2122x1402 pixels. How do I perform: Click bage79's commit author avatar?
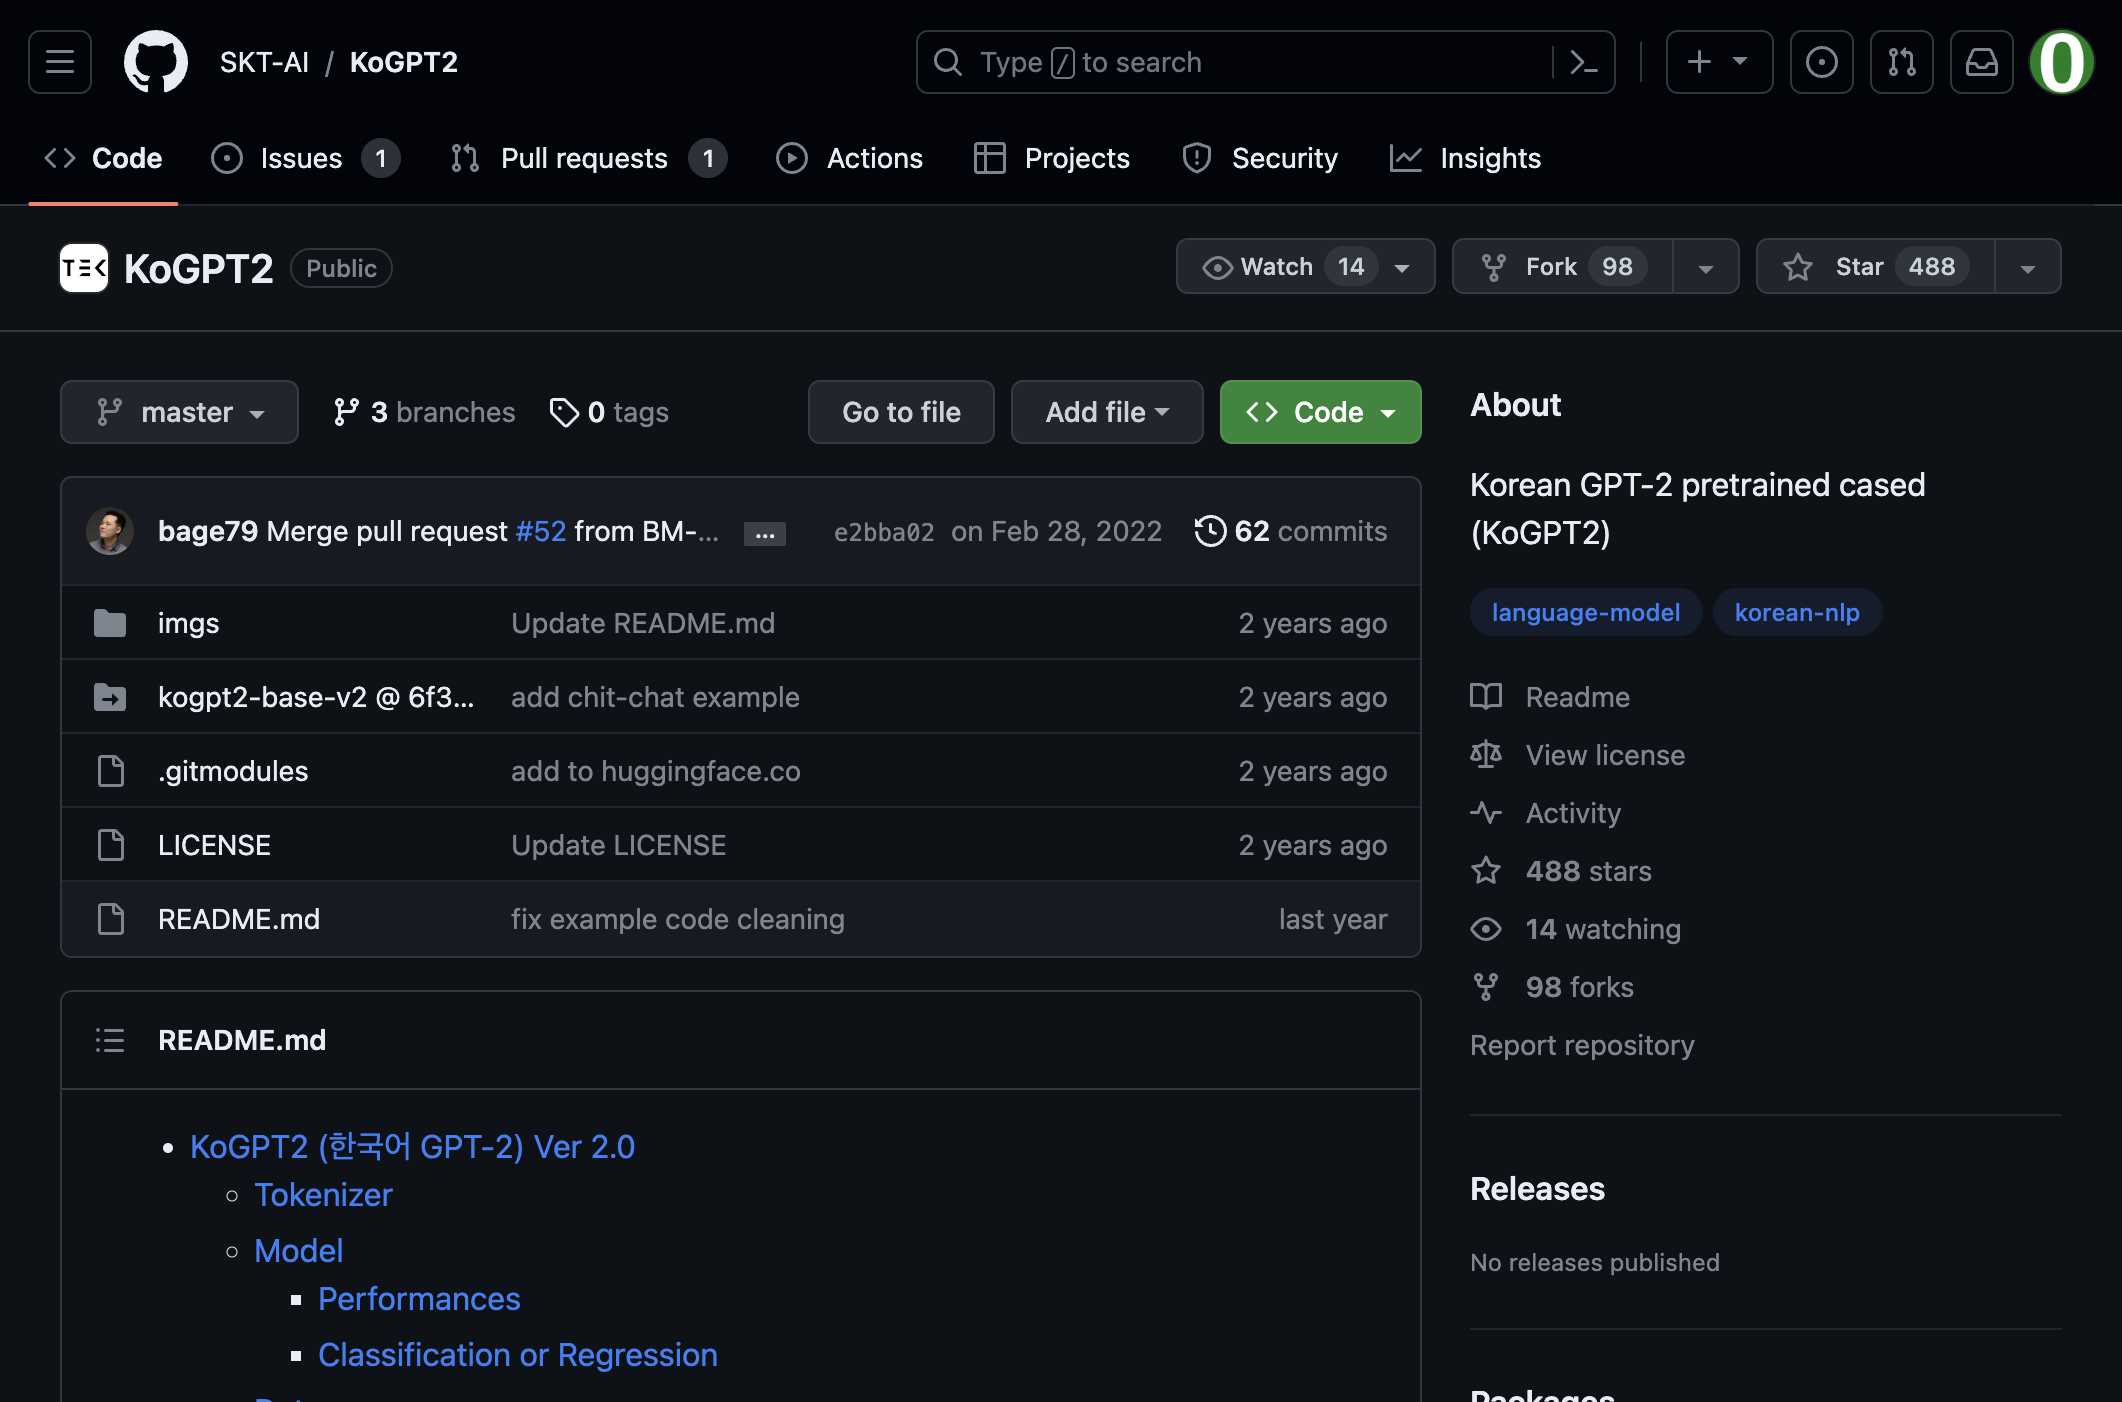[110, 531]
